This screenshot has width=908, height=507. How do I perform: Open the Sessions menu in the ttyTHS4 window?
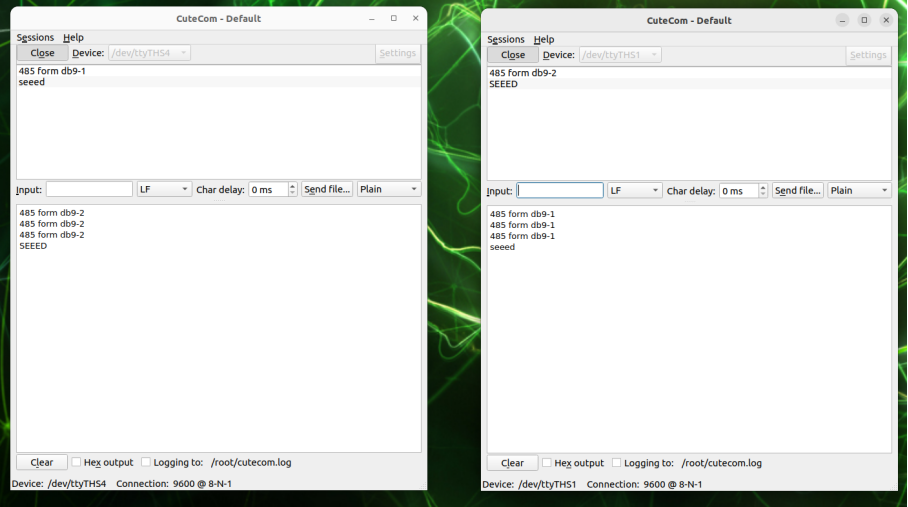(35, 37)
